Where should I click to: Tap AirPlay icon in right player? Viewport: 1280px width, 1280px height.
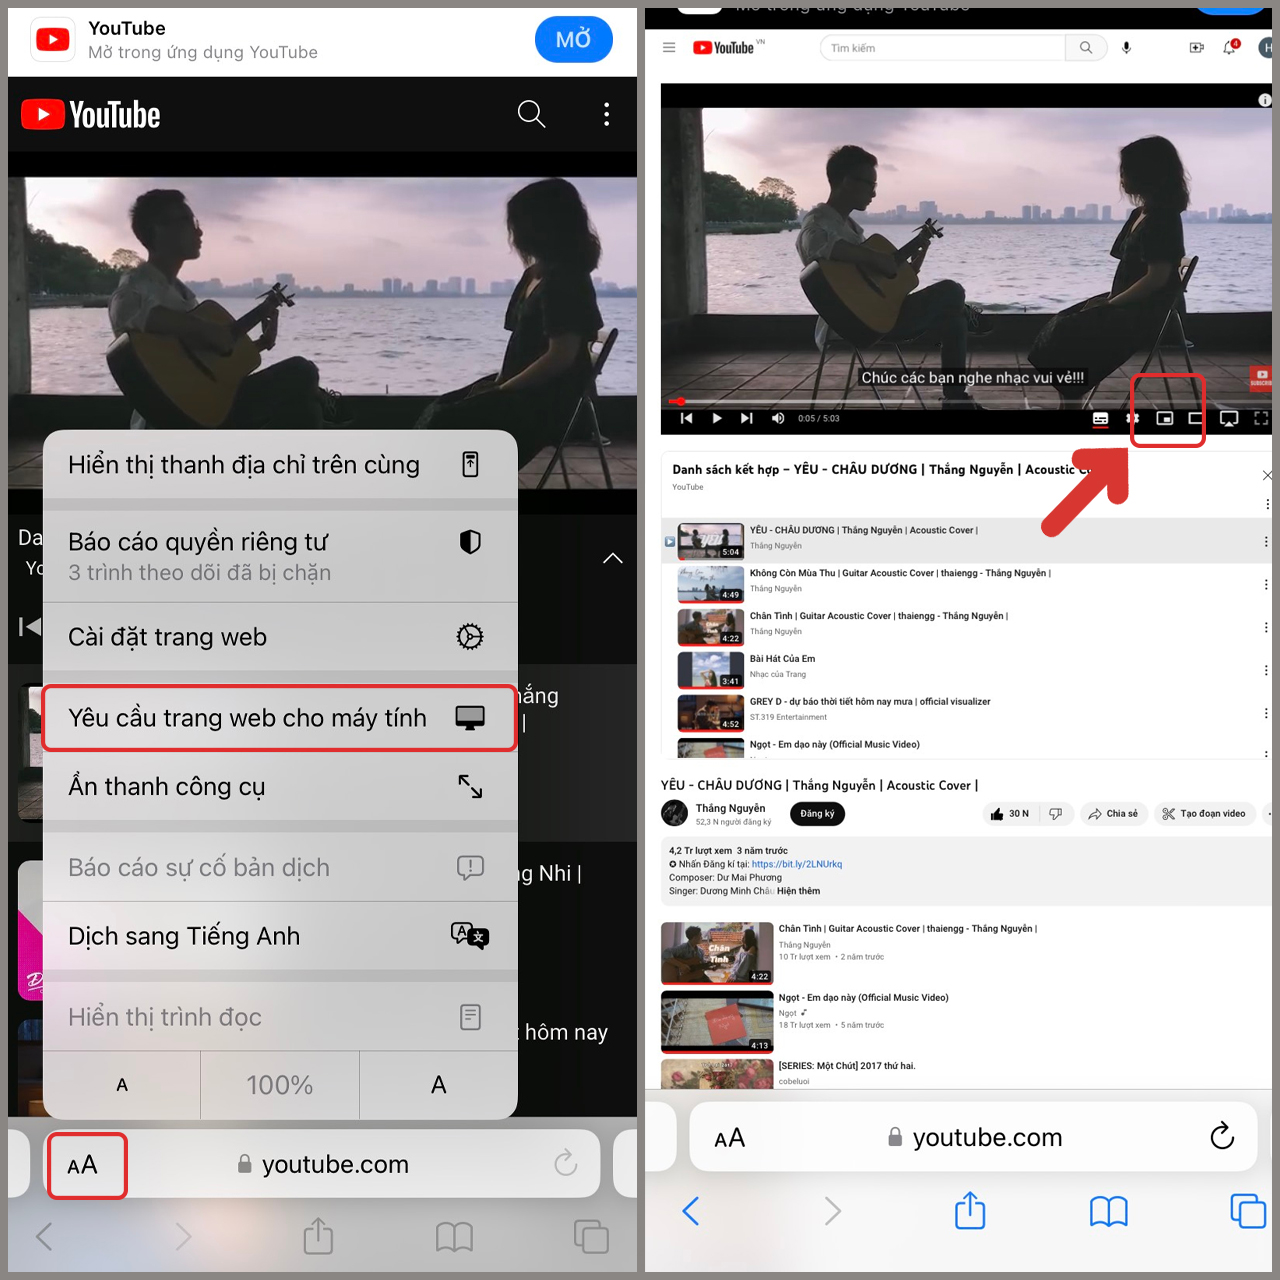(x=1229, y=418)
